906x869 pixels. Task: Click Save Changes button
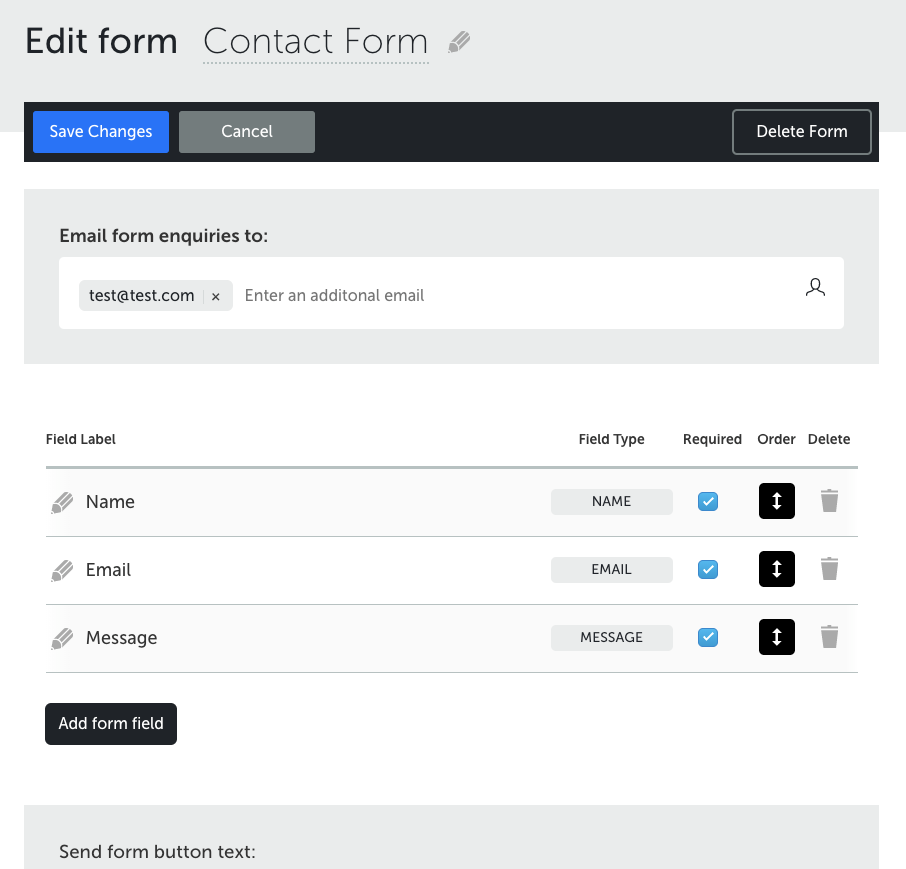coord(101,132)
